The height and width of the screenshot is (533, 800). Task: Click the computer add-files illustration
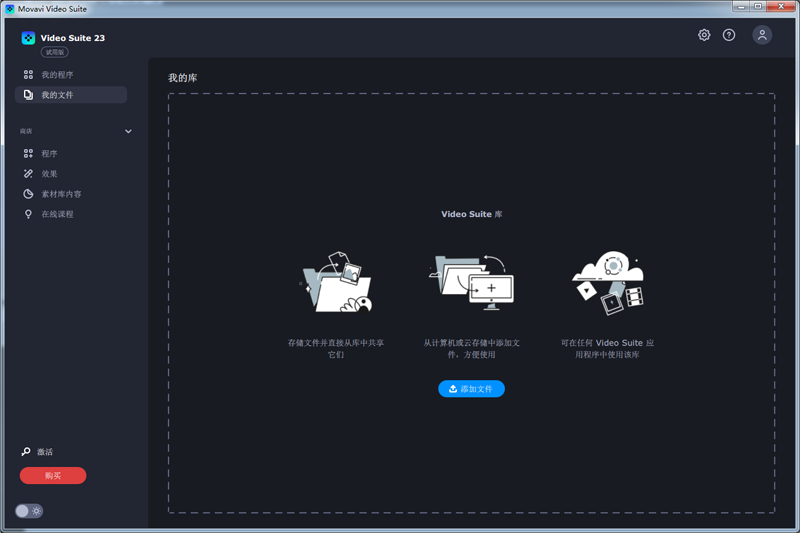[x=472, y=280]
